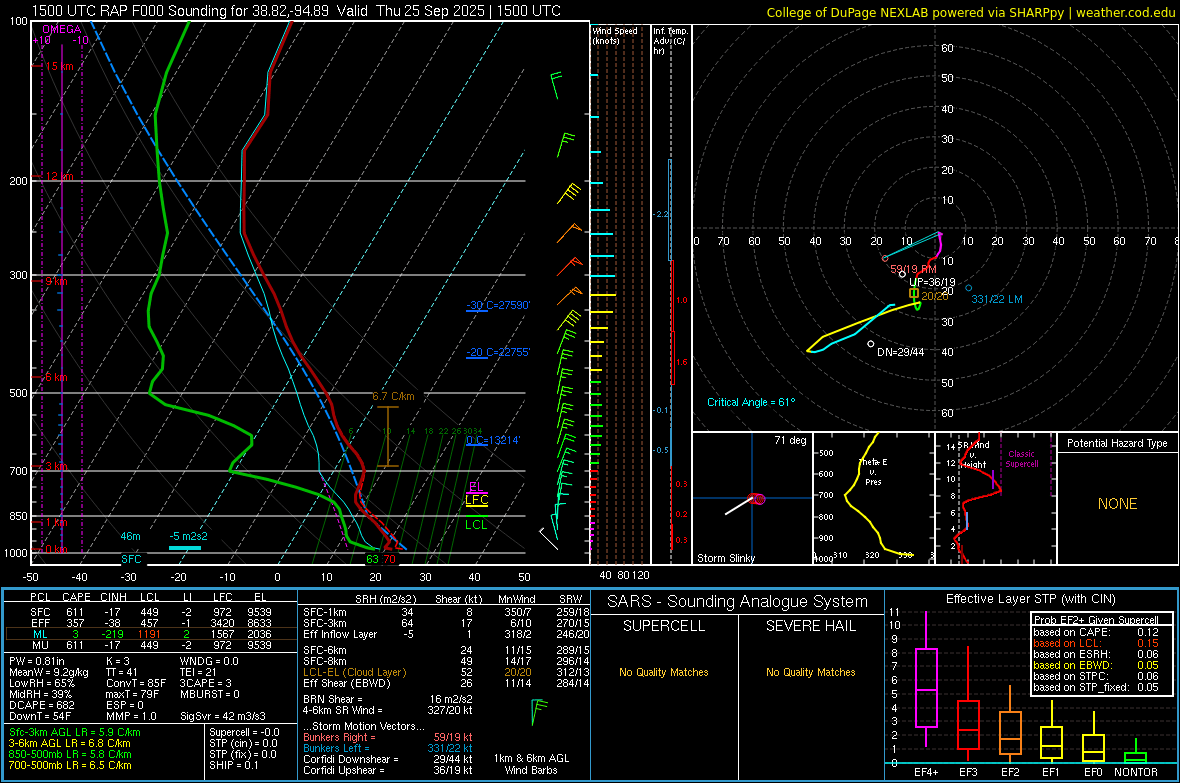
Task: Click the based on LCL: 0.15 line
Action: (x=1096, y=643)
